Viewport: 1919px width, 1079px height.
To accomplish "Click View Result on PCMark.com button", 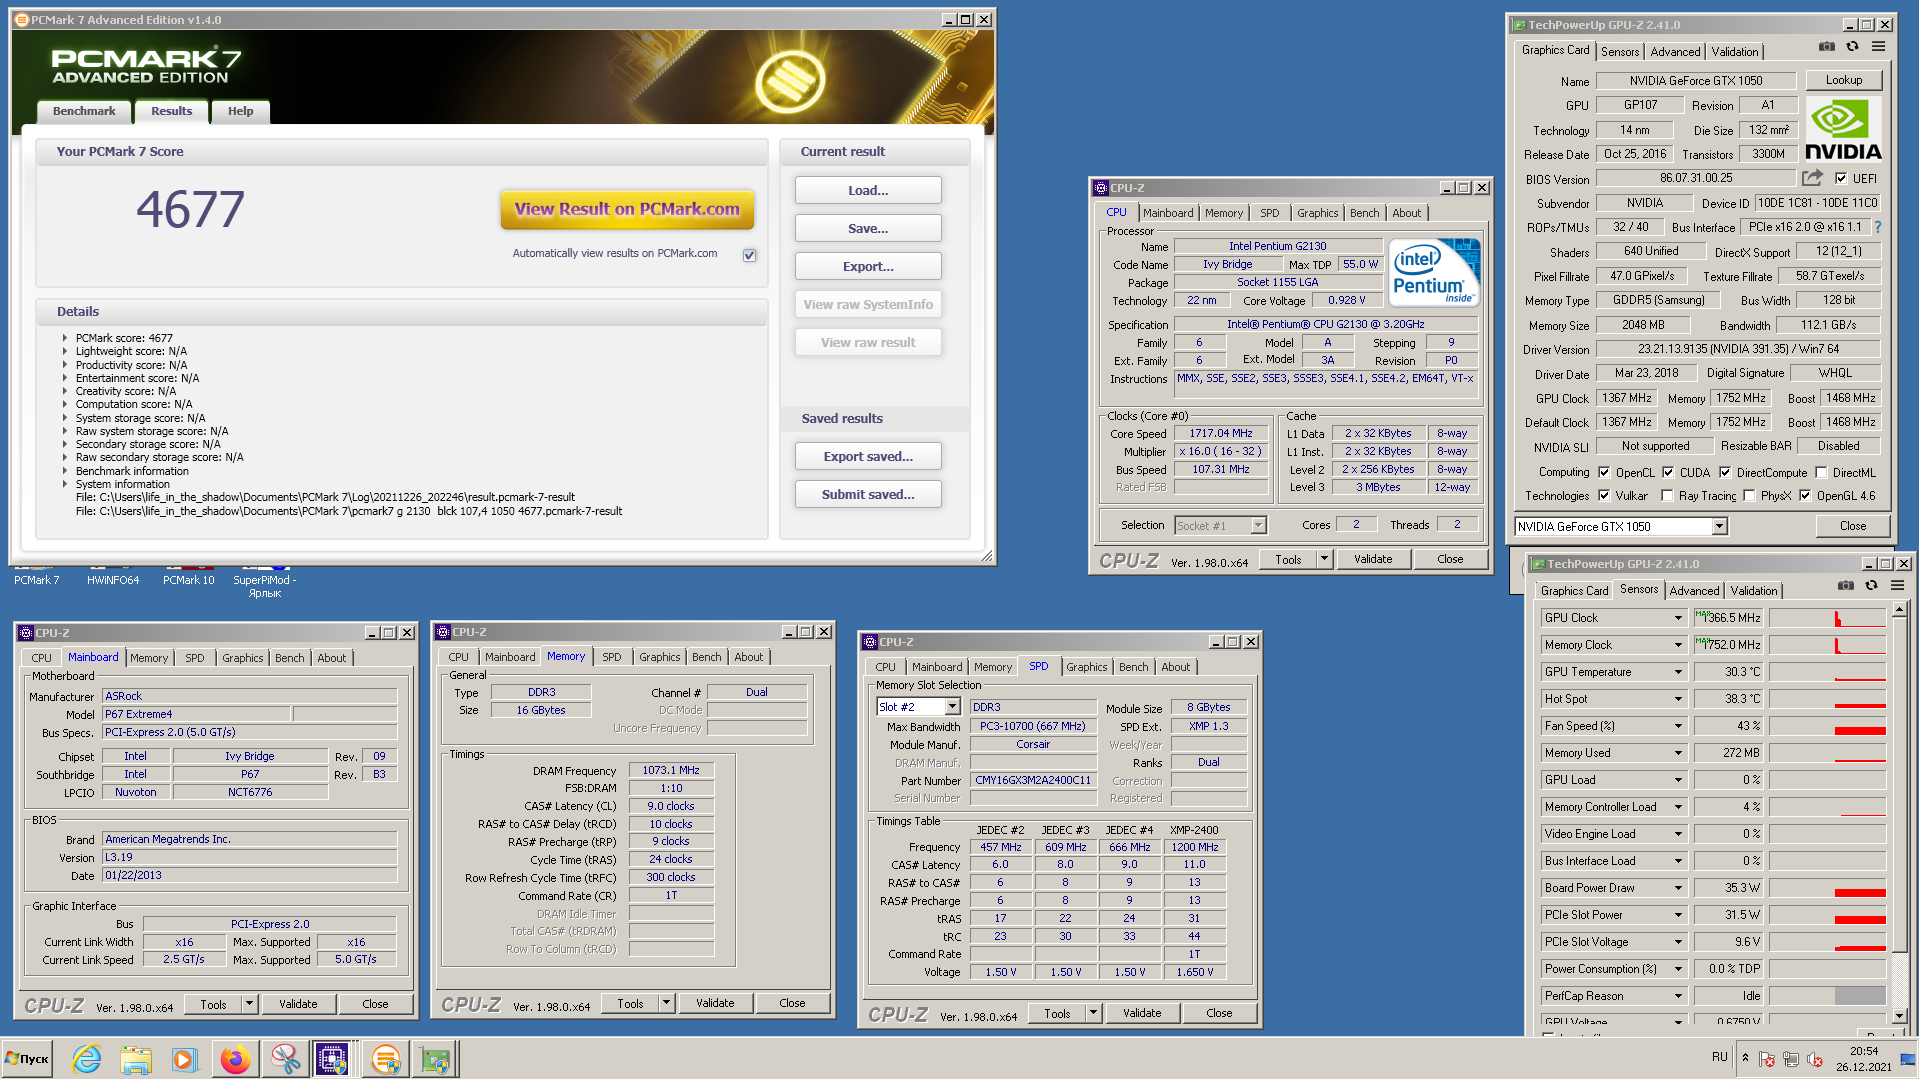I will click(x=627, y=209).
